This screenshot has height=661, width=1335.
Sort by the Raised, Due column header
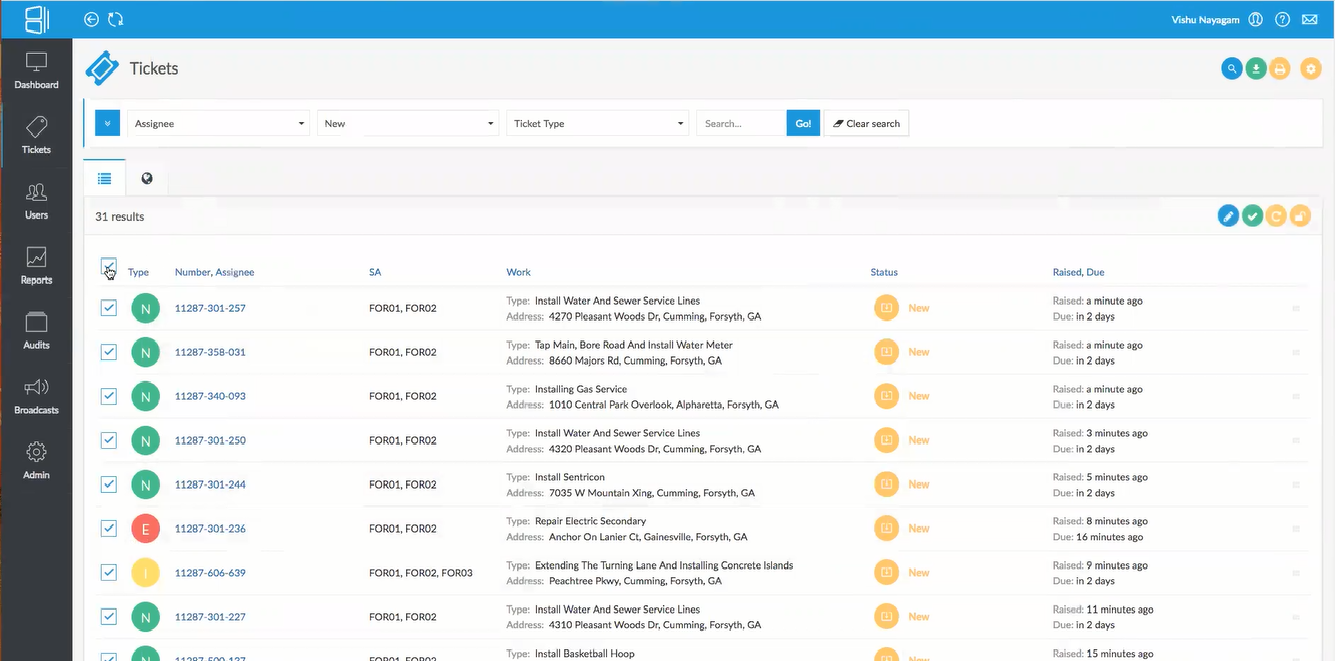[1078, 272]
